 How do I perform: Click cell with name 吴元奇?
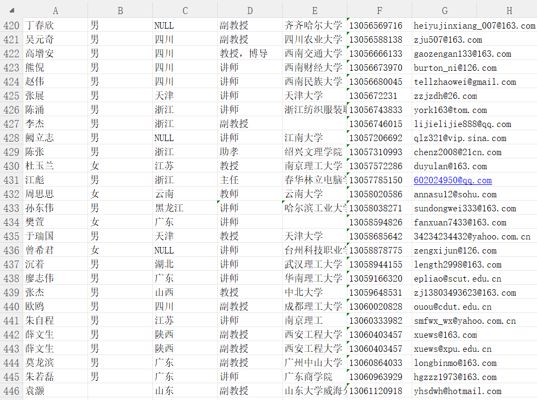(40, 39)
